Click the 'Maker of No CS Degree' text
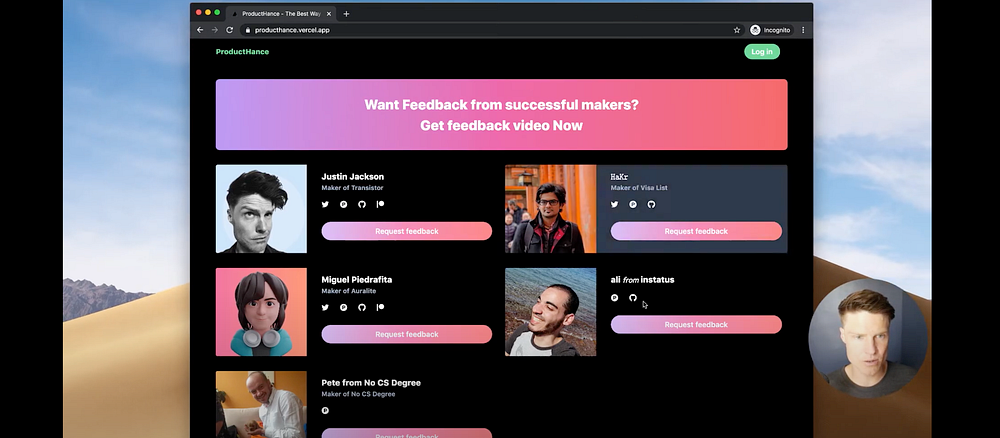This screenshot has width=1000, height=438. (358, 394)
